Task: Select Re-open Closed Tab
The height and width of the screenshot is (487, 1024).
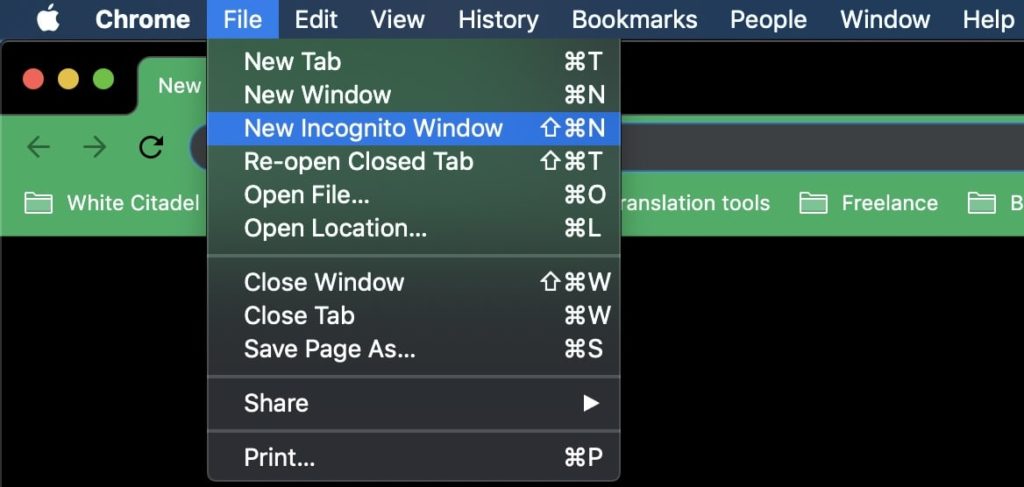Action: 413,162
